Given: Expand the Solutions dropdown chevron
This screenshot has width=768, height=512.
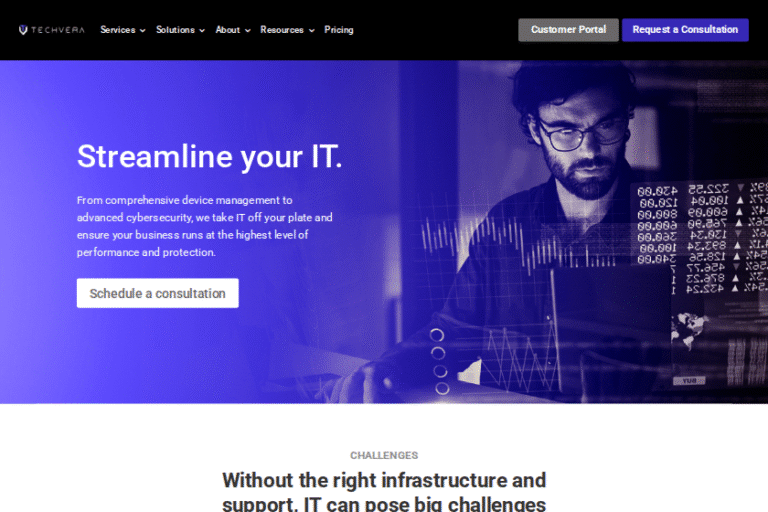Looking at the screenshot, I should [202, 30].
